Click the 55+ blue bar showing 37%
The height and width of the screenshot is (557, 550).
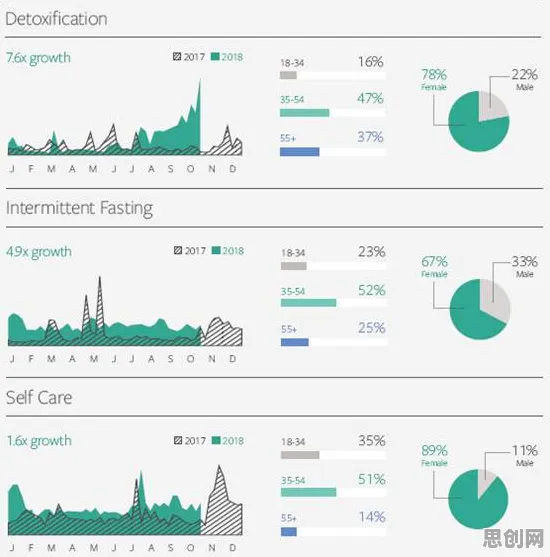300,152
